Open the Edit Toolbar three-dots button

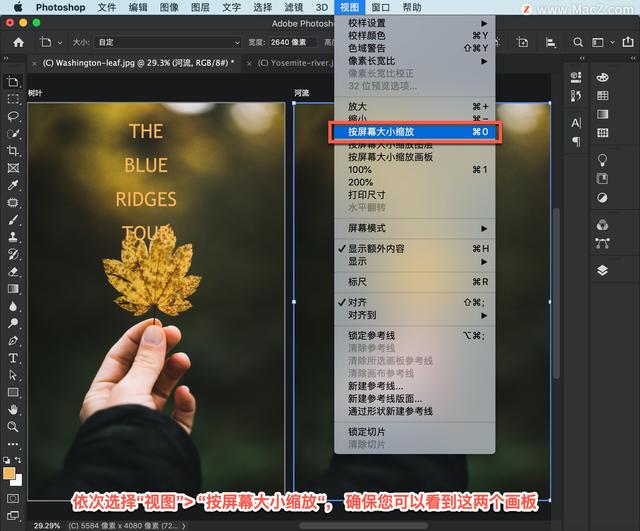(13, 444)
